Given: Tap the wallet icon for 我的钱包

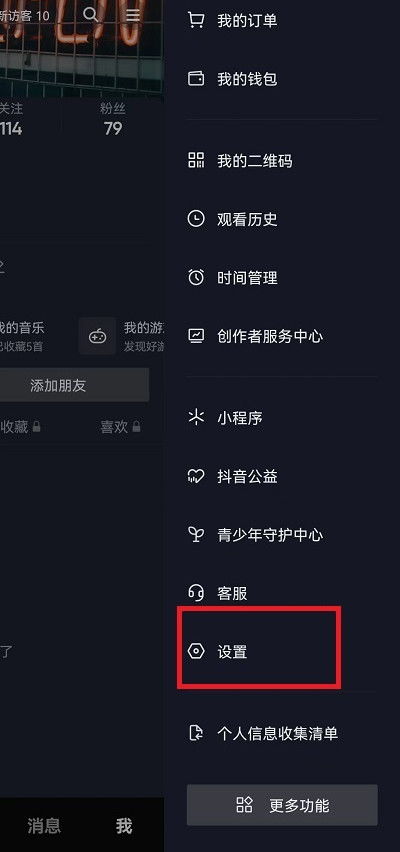Looking at the screenshot, I should 196,79.
